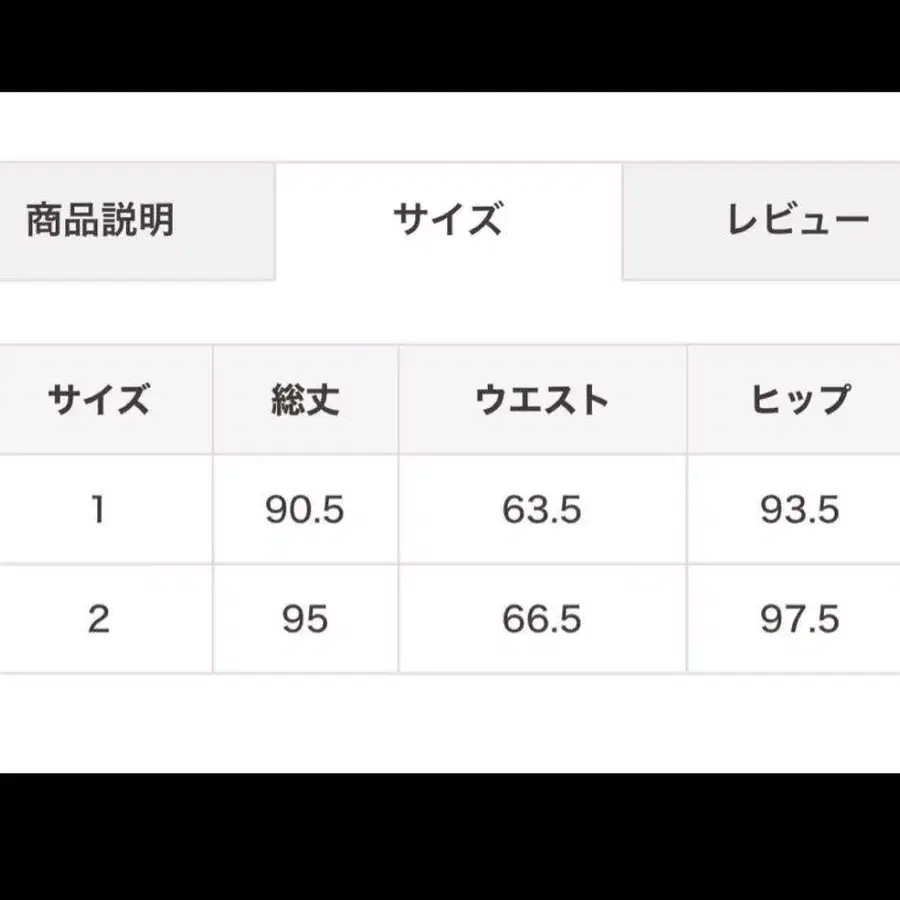The image size is (900, 900).
Task: Select the ウエスト column header
Action: [542, 400]
